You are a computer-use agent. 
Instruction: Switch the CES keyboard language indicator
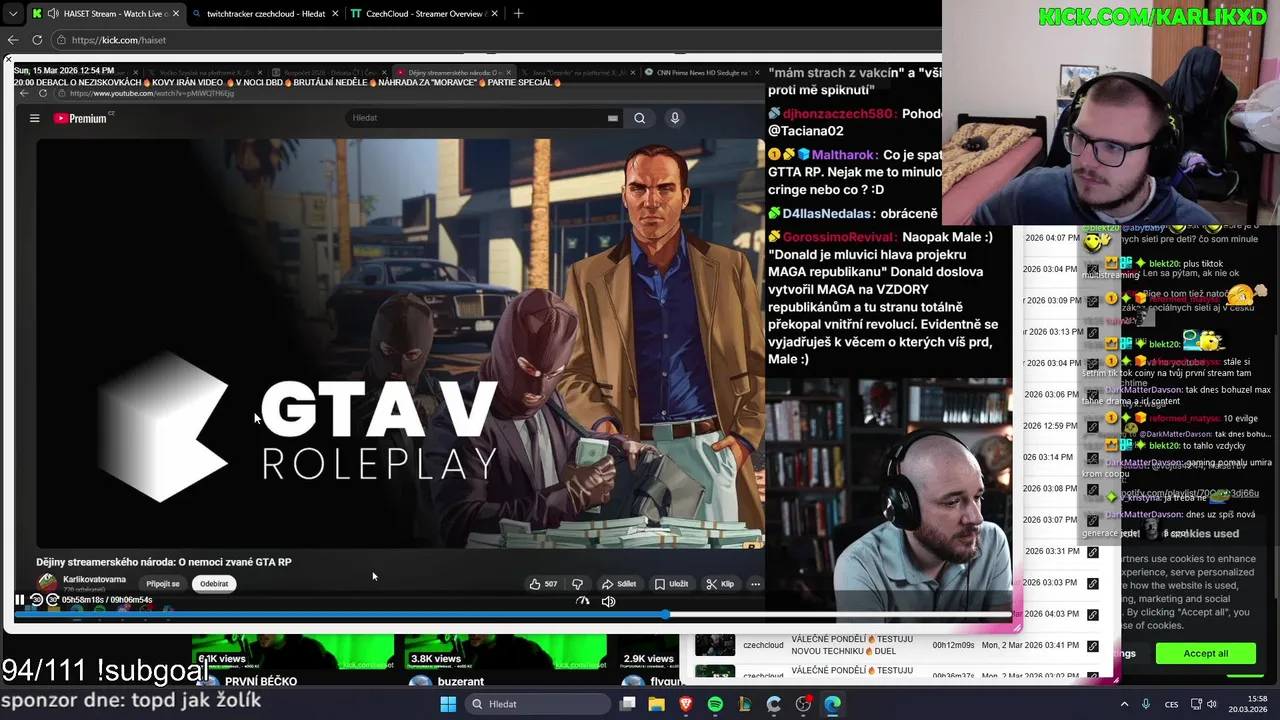click(1171, 704)
